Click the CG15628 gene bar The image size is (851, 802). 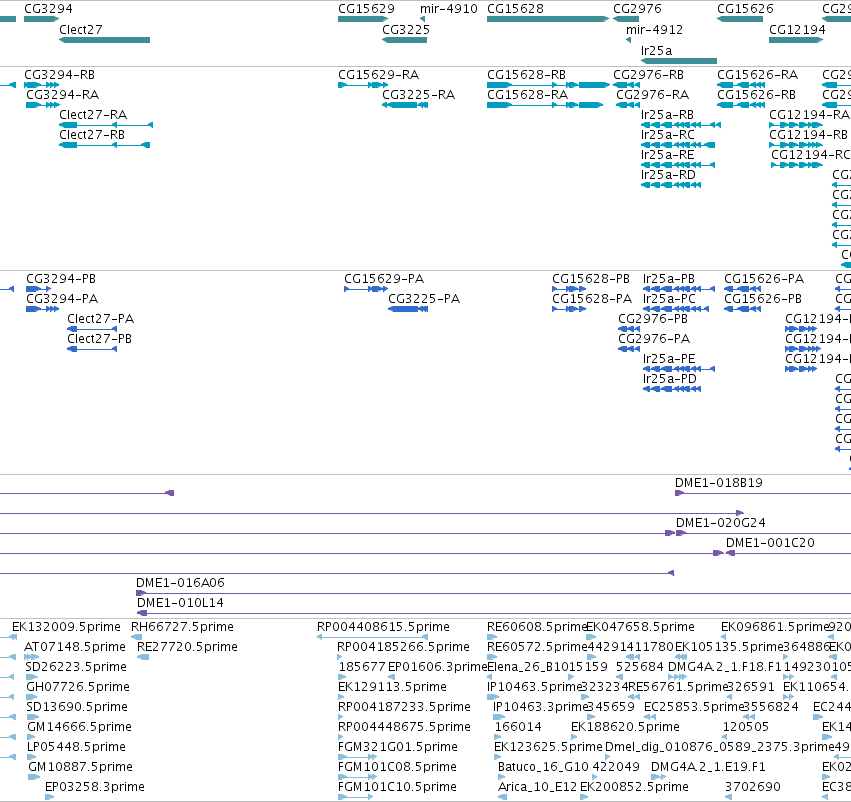point(548,19)
